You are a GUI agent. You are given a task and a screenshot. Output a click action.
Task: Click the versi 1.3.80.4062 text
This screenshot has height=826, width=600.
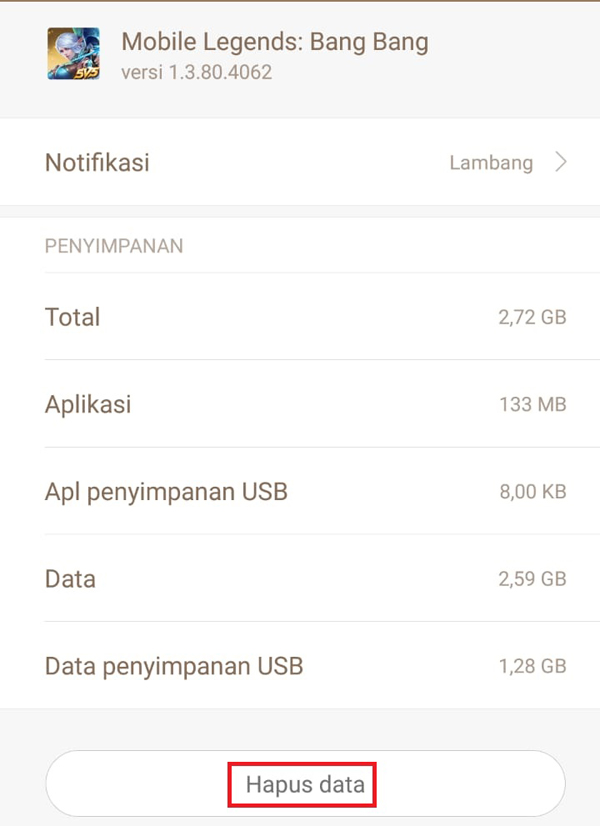pyautogui.click(x=196, y=72)
